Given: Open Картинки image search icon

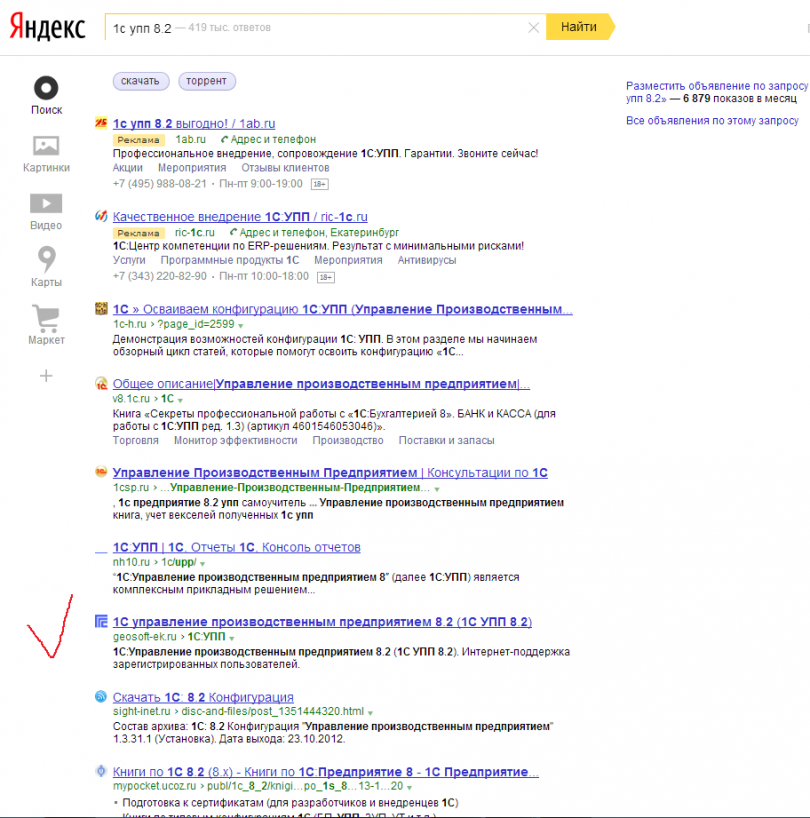Looking at the screenshot, I should (46, 146).
